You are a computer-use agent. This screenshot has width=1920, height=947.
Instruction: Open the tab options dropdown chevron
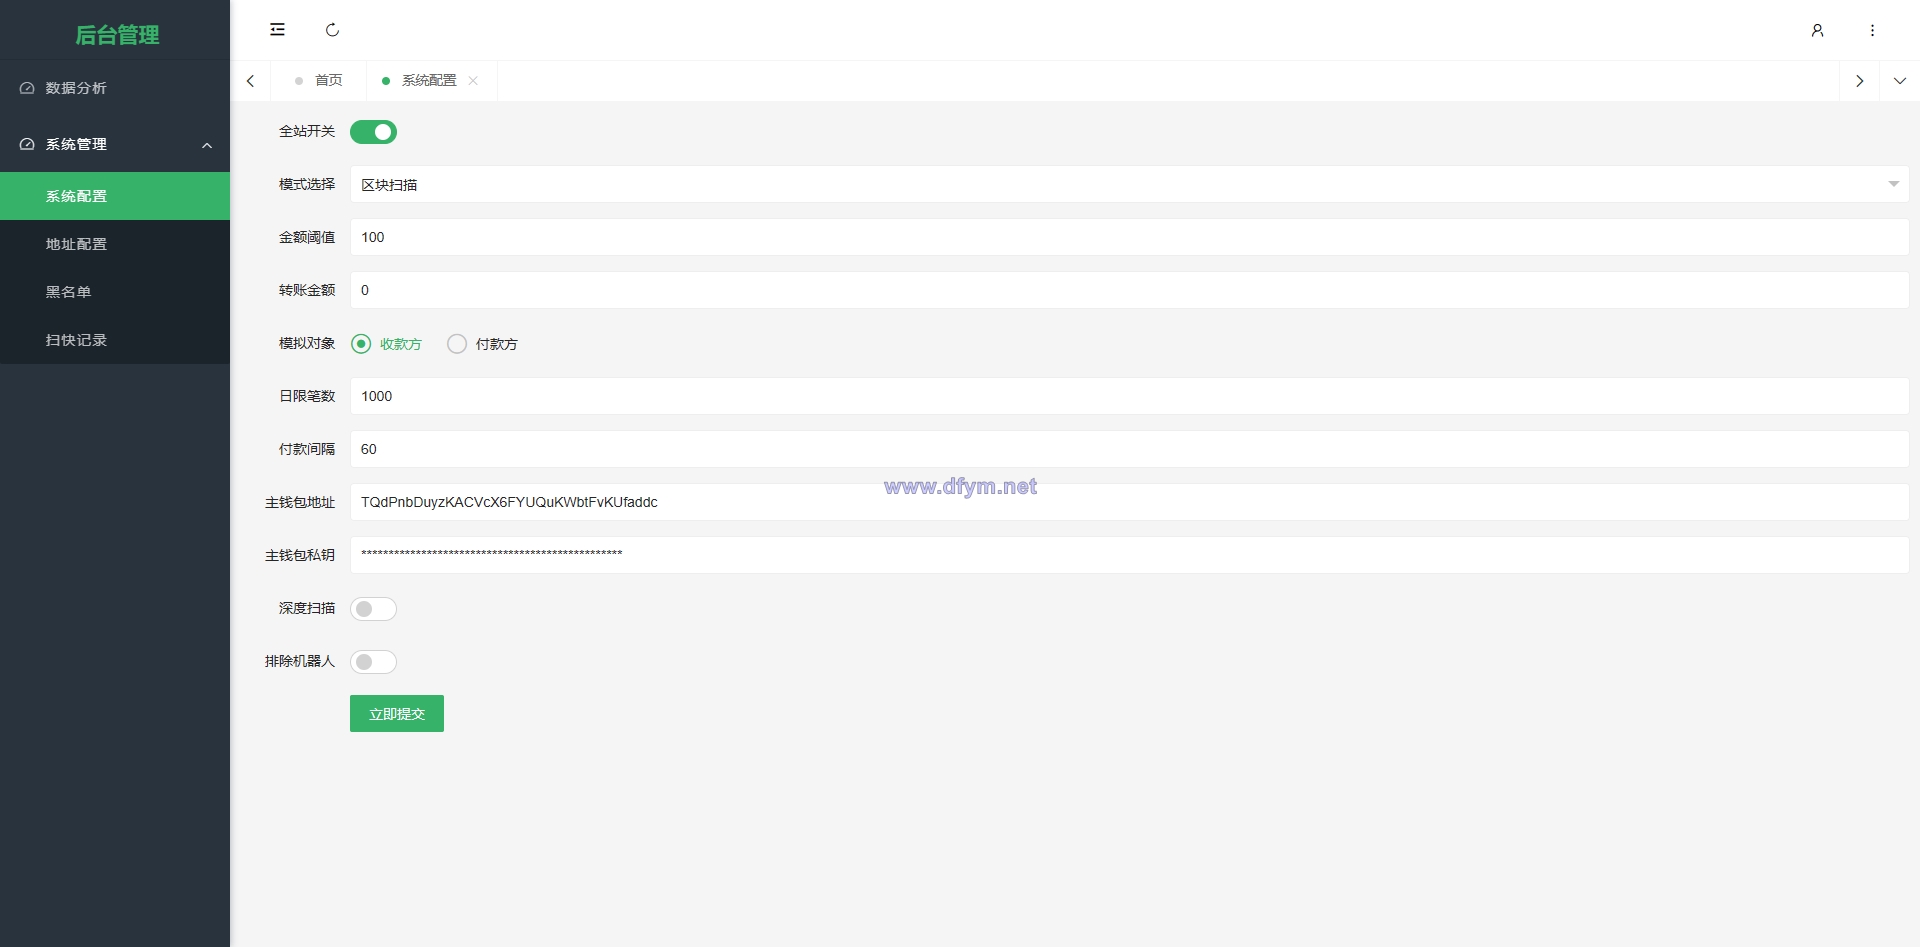click(x=1900, y=81)
